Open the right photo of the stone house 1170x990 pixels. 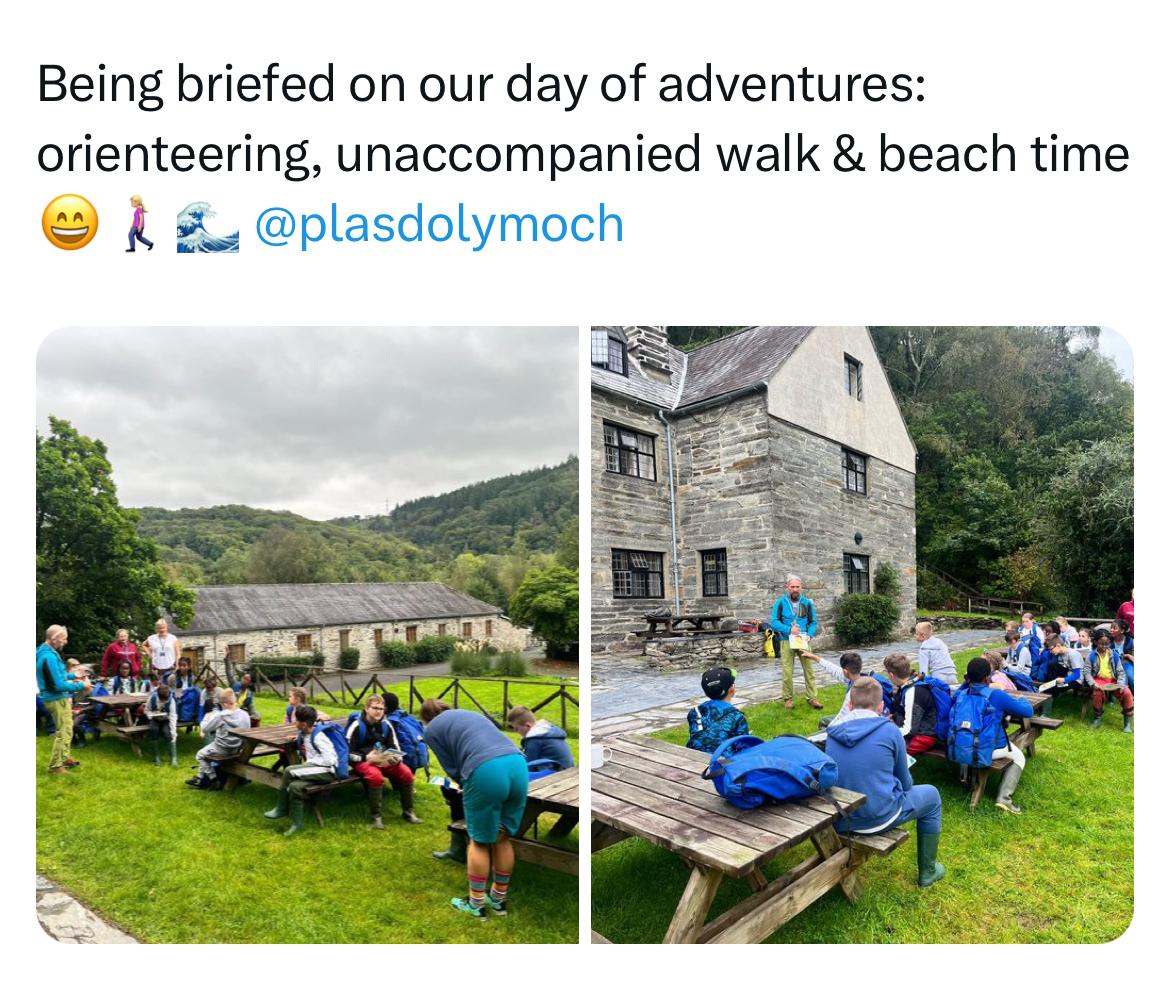(x=861, y=634)
